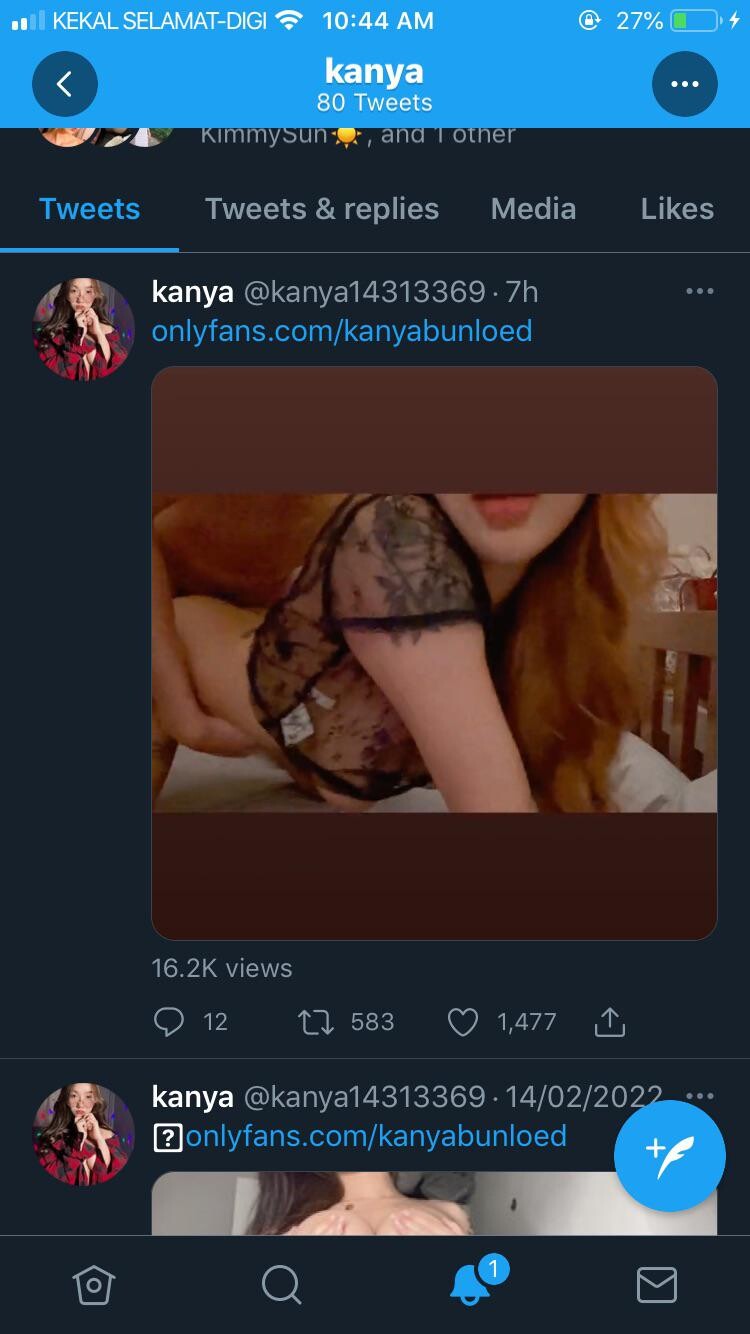The image size is (750, 1334).
Task: Switch to the Tweets & replies tab
Action: pos(322,209)
